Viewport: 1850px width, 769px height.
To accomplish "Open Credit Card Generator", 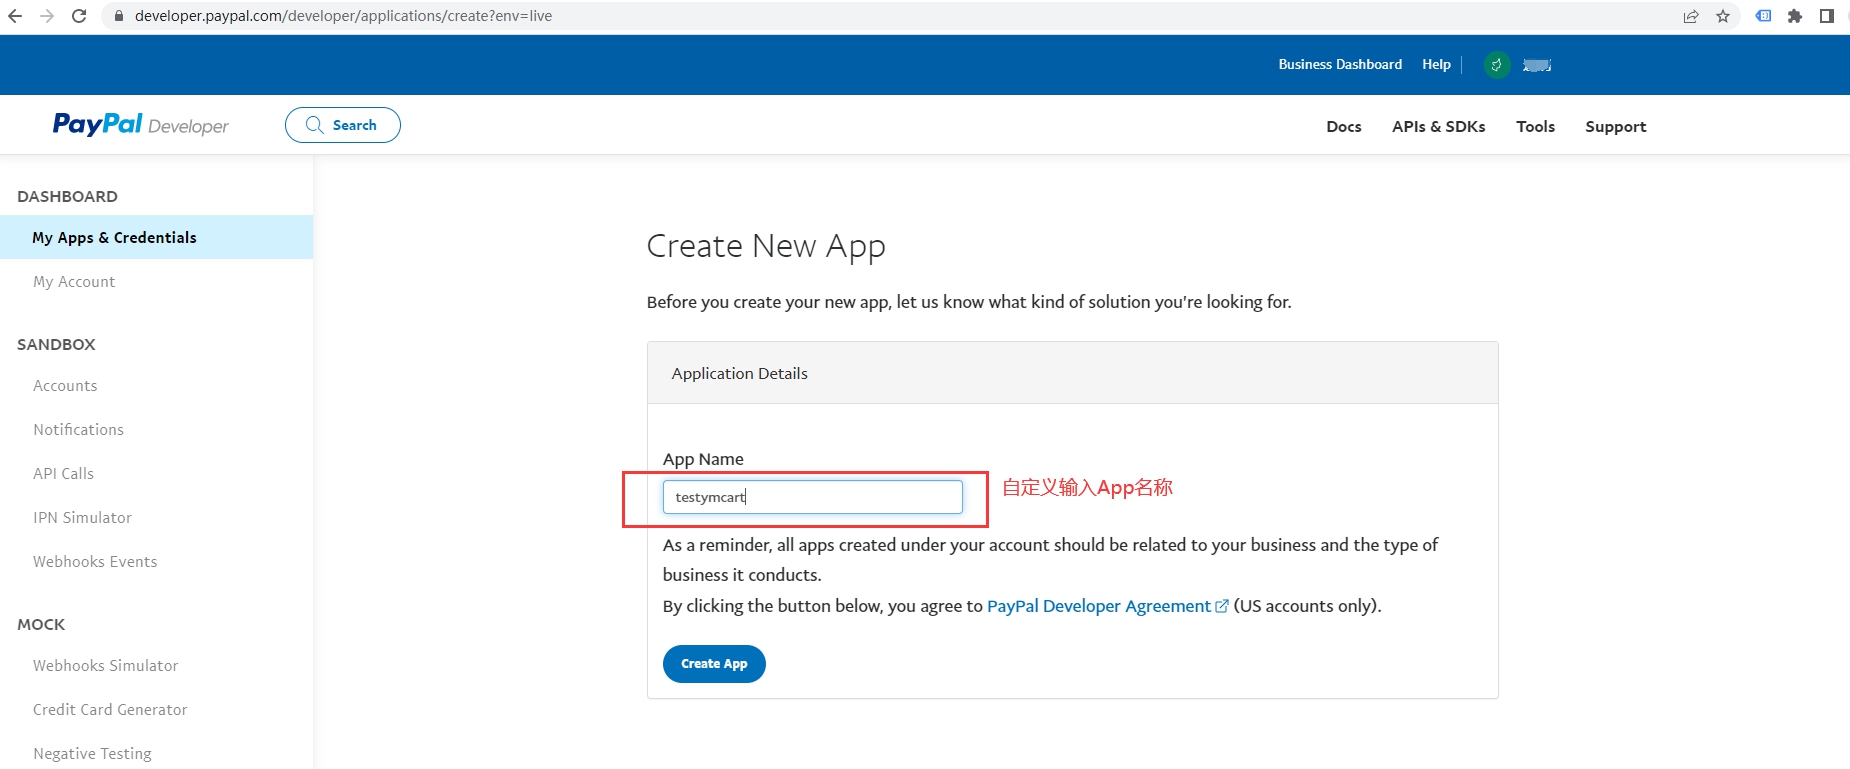I will 110,710.
